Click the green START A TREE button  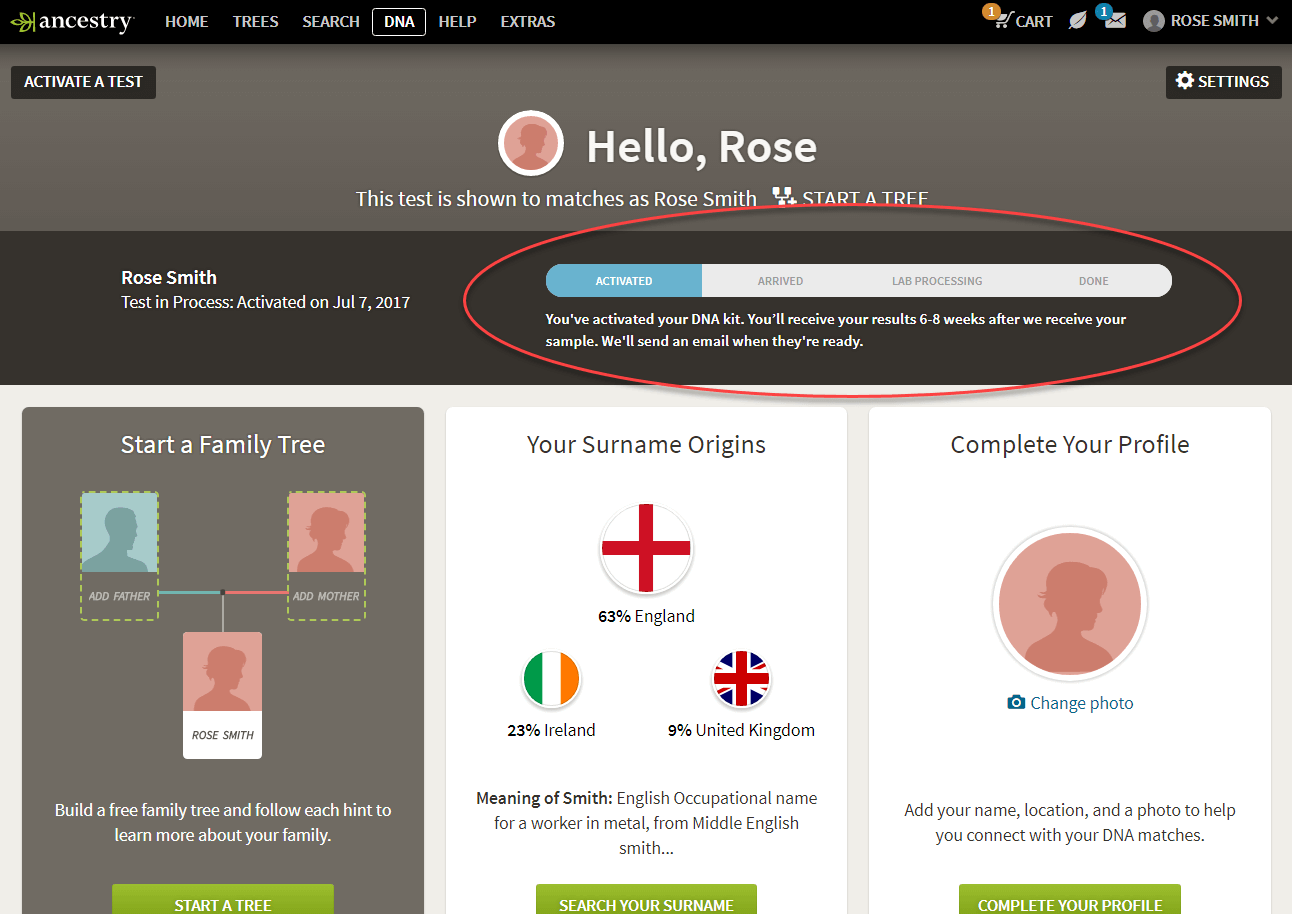223,900
